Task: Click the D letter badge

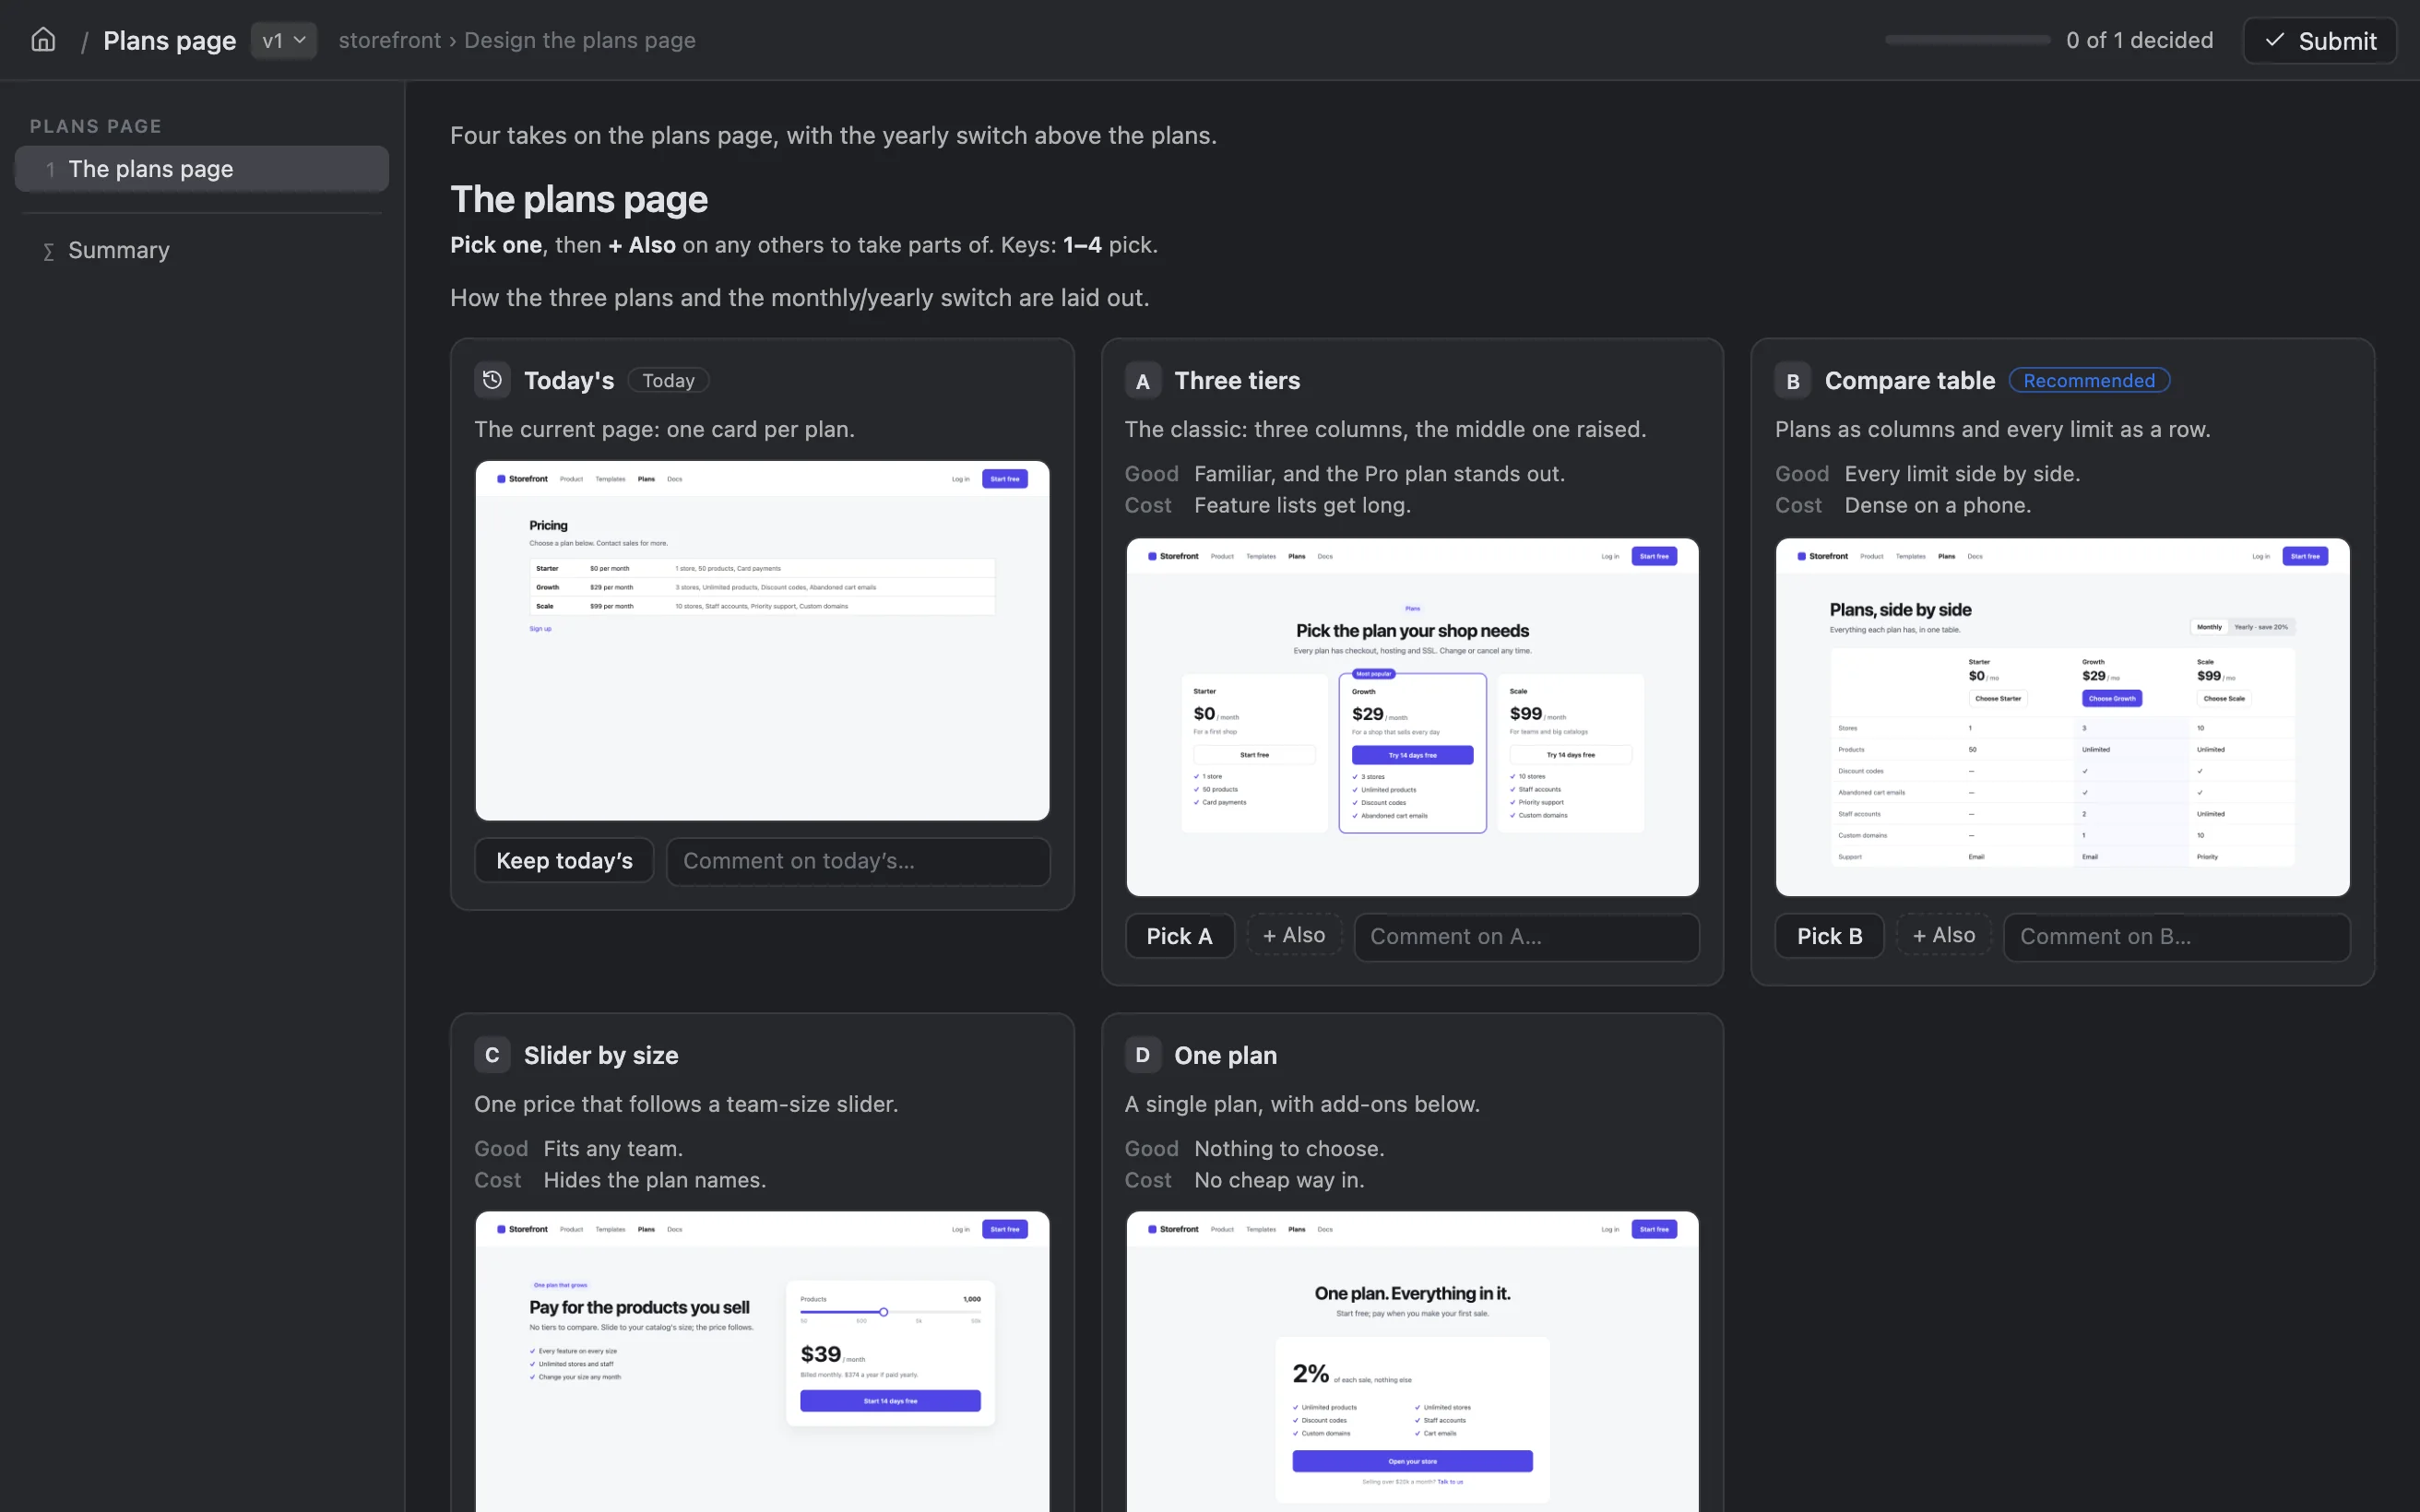Action: coord(1142,1055)
